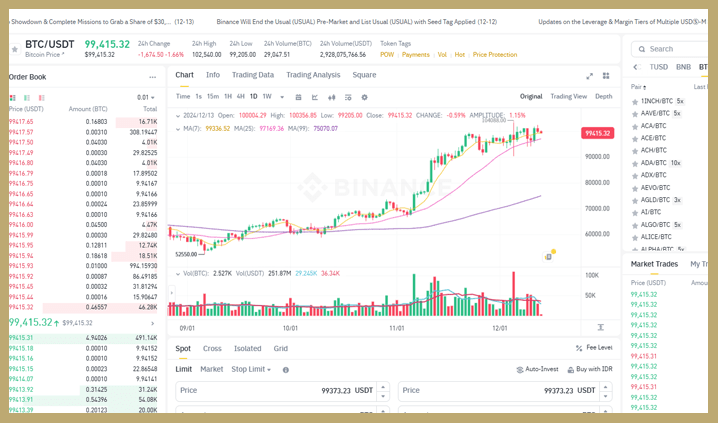Open chart settings gear
Image resolution: width=718 pixels, height=423 pixels.
tap(364, 97)
